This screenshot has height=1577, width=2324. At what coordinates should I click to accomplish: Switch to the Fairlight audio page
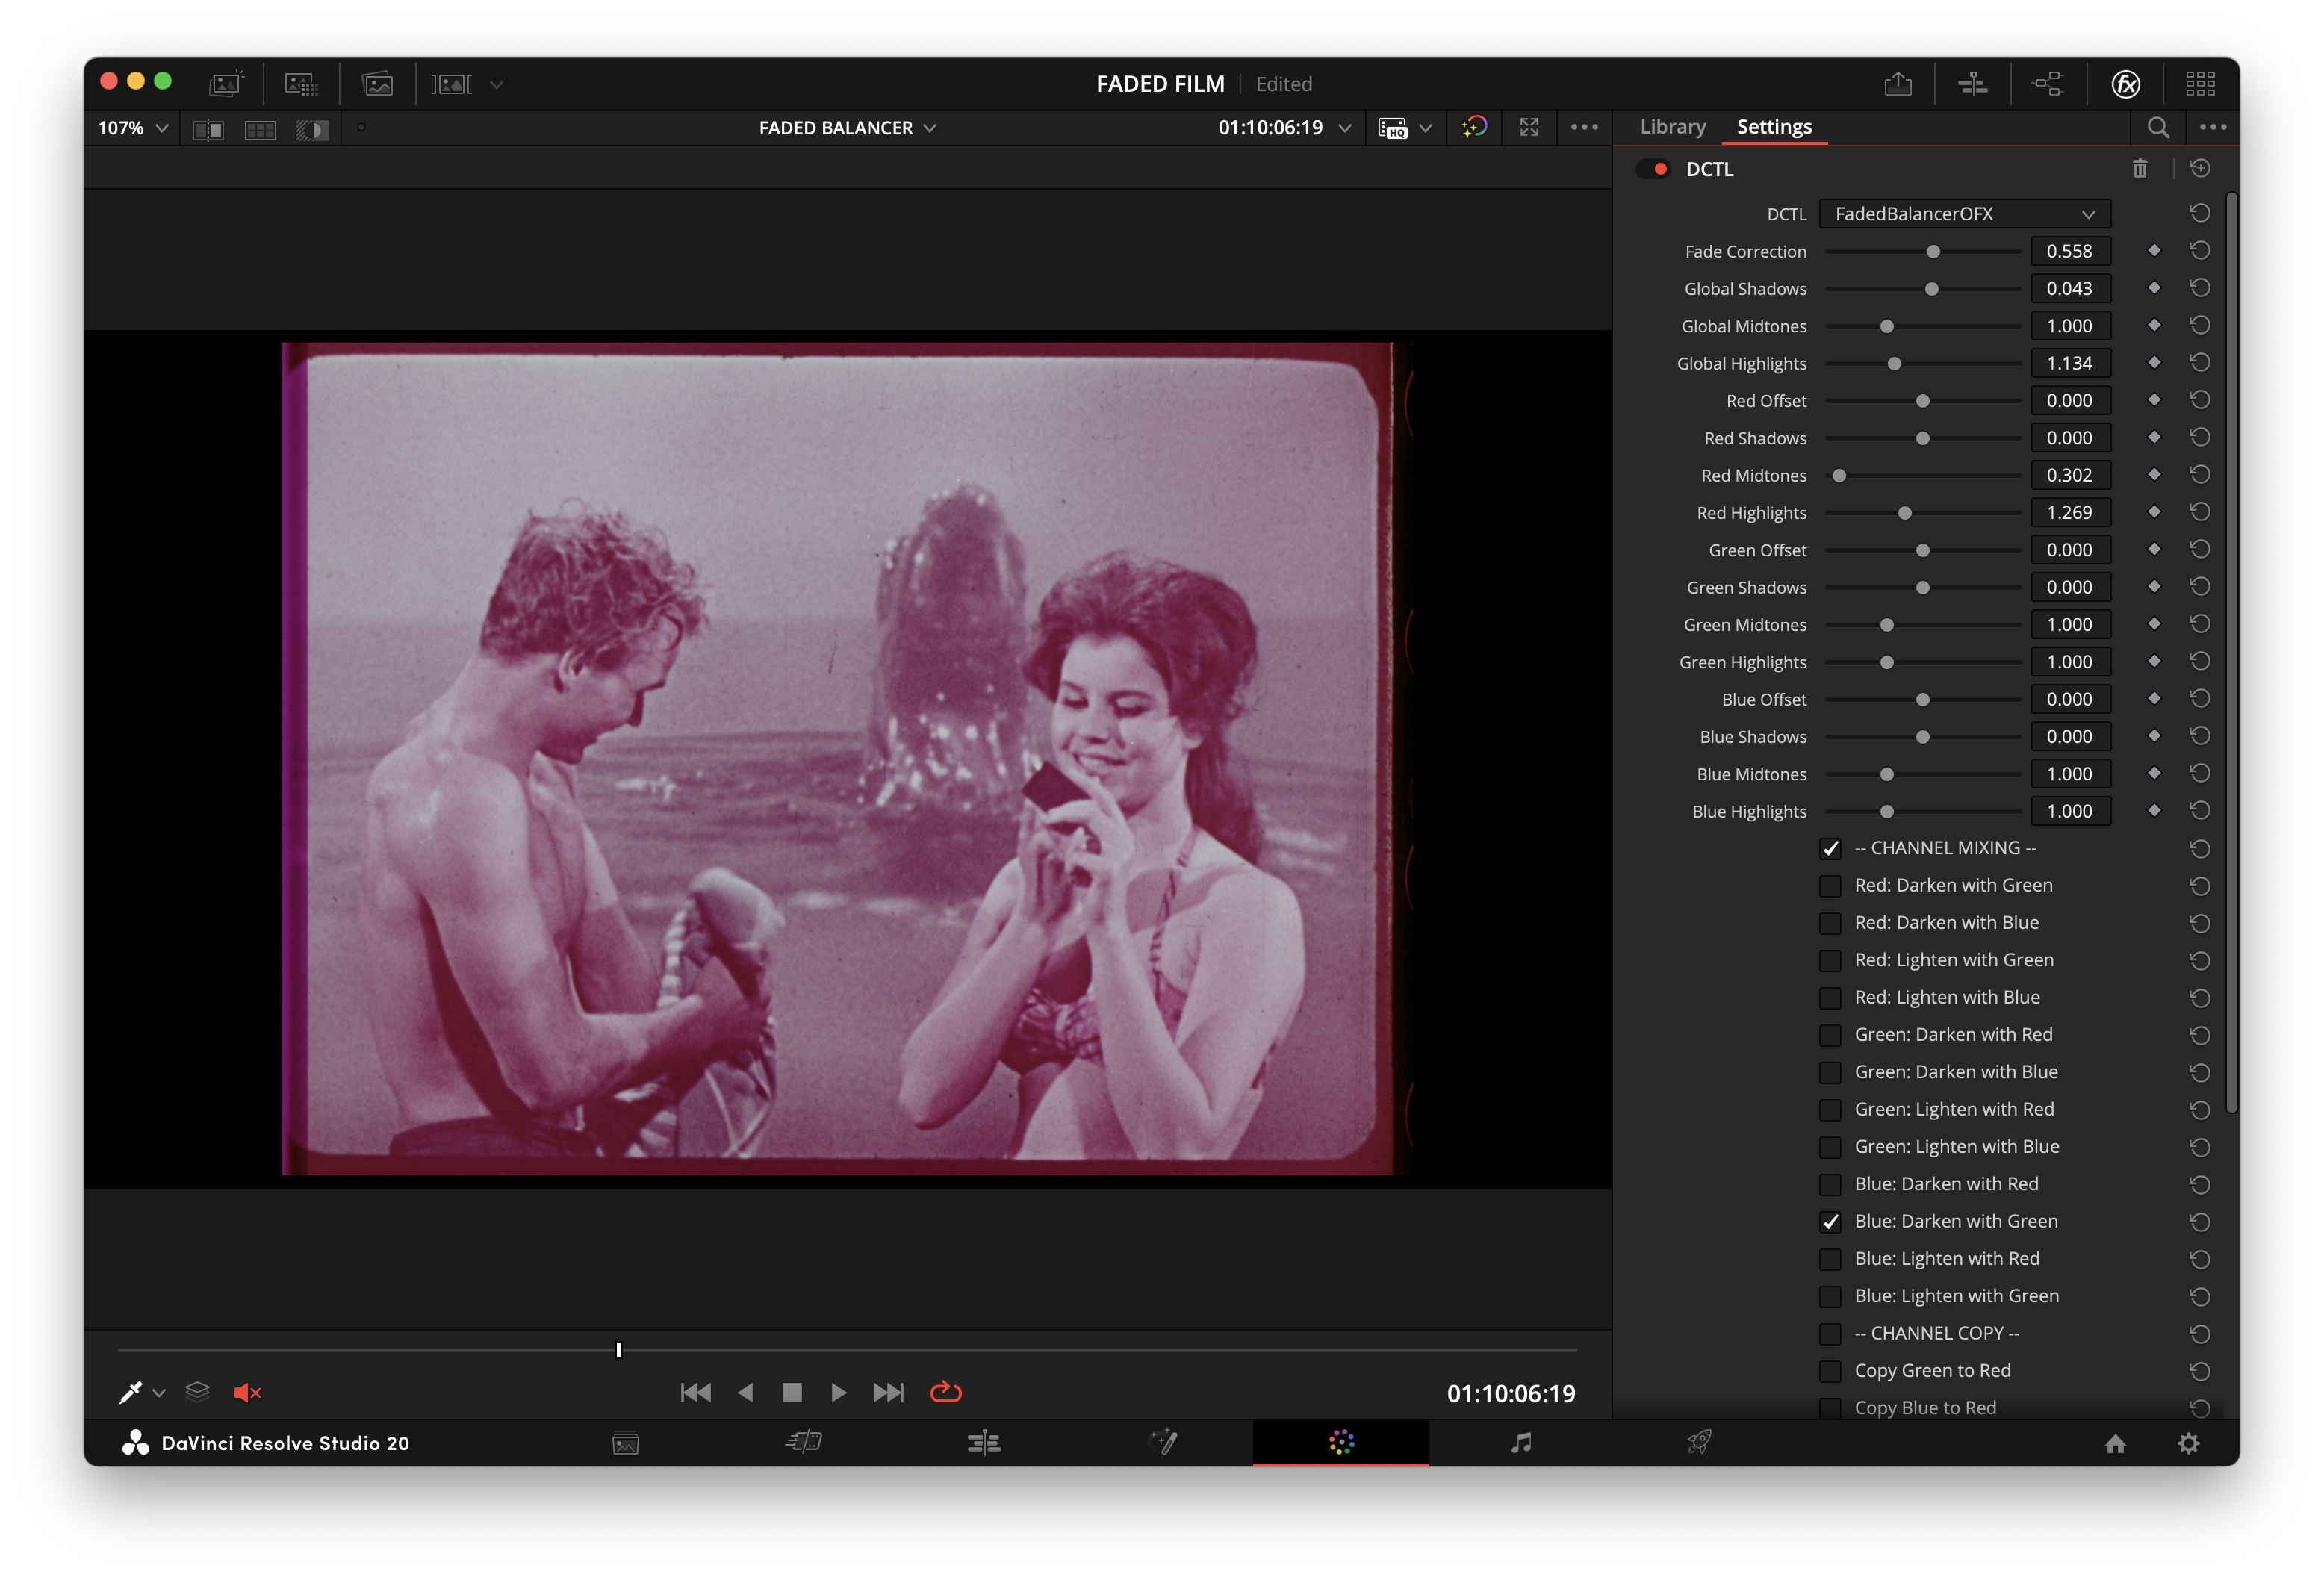click(x=1522, y=1443)
